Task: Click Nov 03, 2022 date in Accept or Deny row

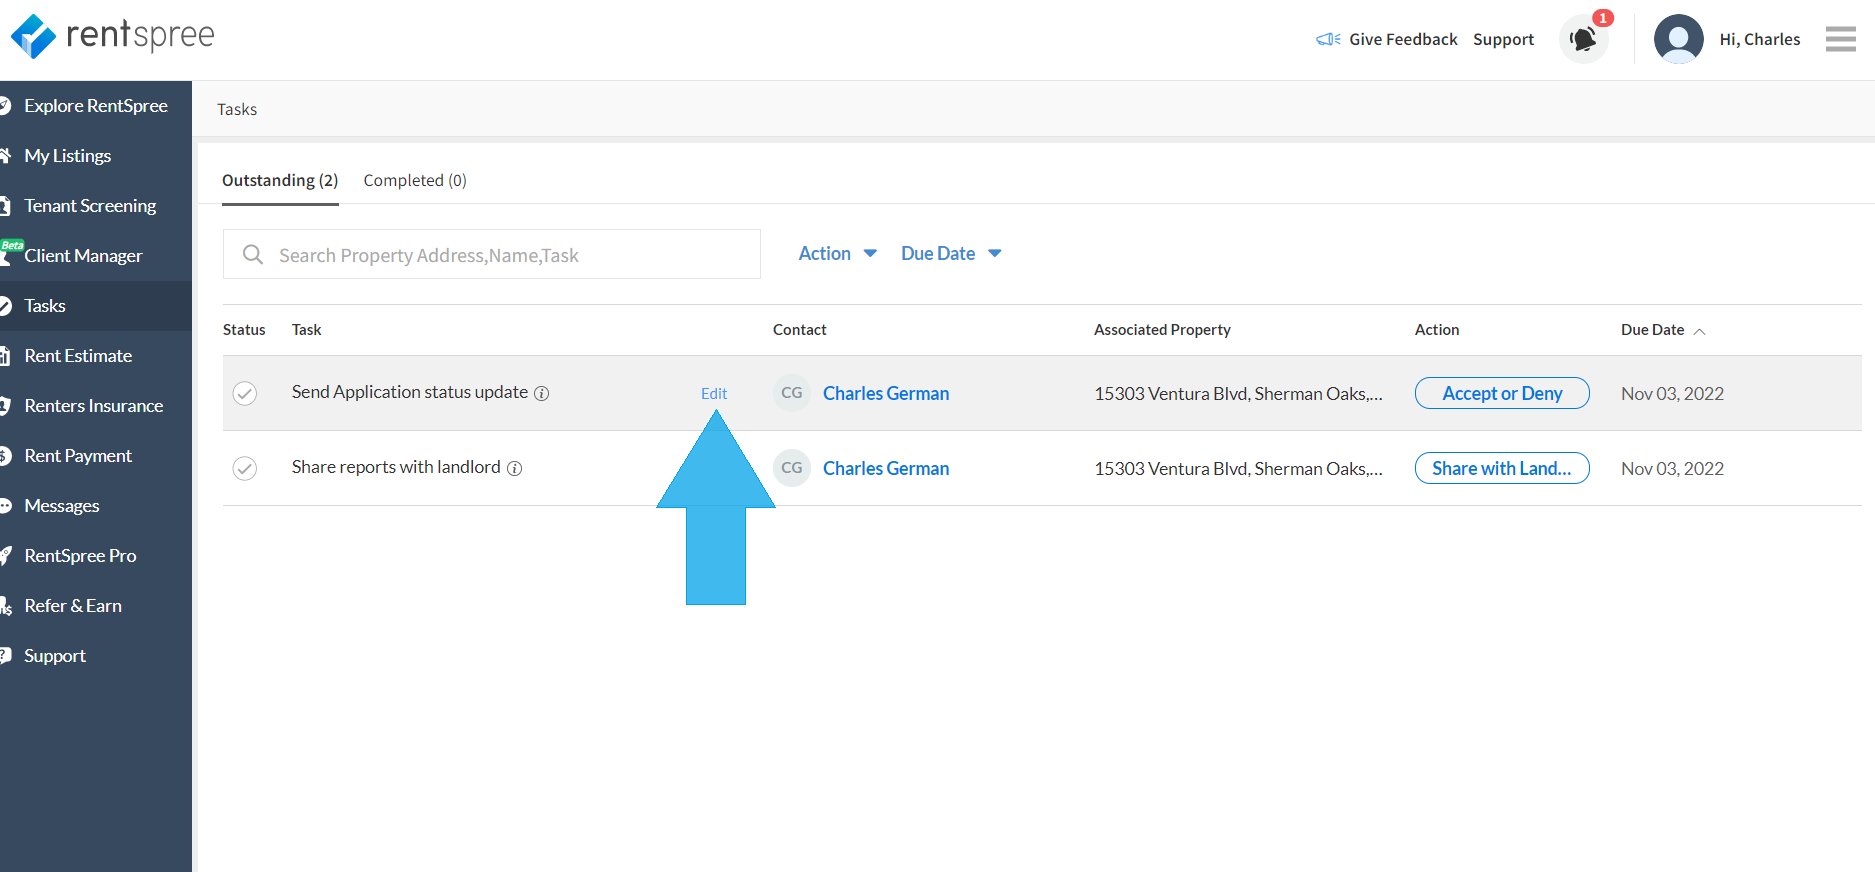Action: point(1672,394)
